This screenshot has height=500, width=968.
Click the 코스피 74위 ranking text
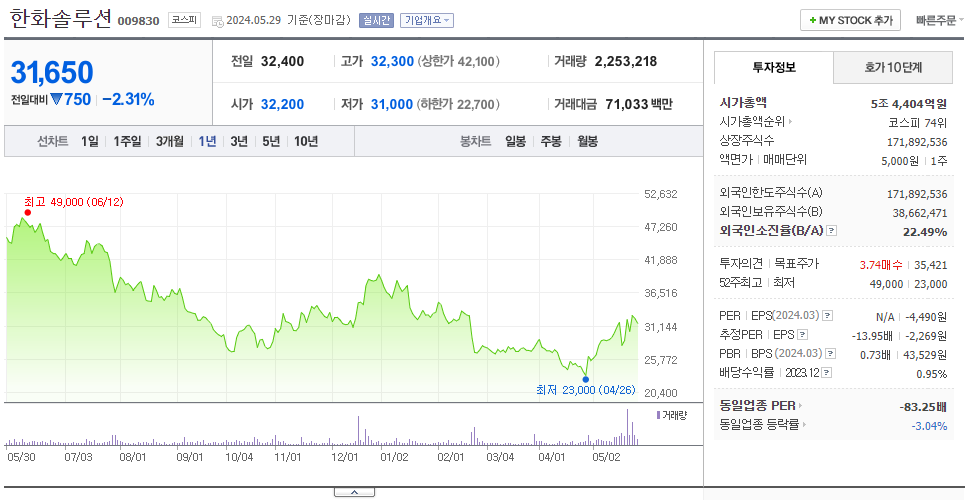[x=917, y=122]
